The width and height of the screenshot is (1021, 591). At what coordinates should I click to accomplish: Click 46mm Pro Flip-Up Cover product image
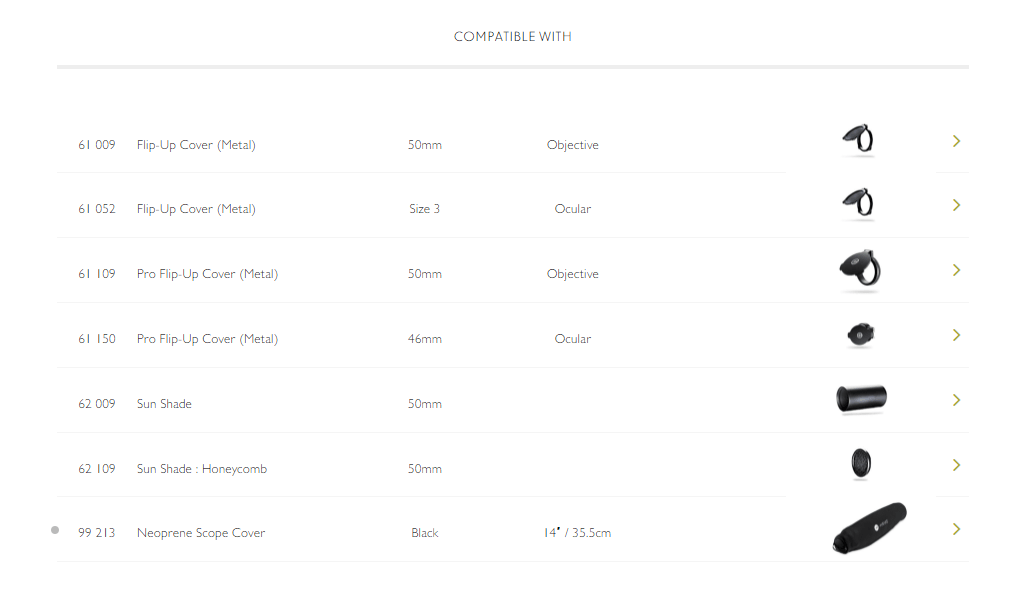(x=860, y=335)
